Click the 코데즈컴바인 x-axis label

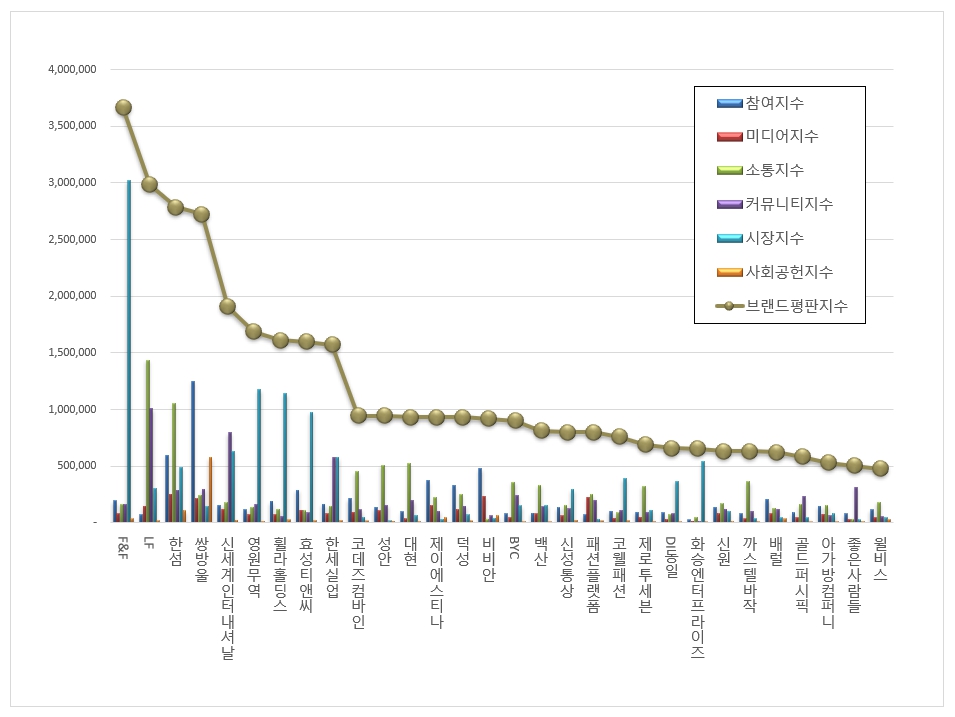359,582
